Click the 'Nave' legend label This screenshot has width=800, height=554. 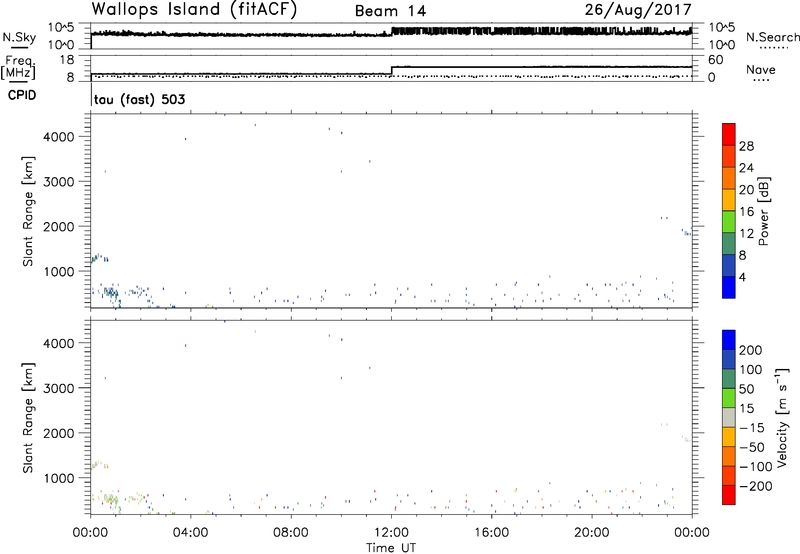pyautogui.click(x=761, y=69)
